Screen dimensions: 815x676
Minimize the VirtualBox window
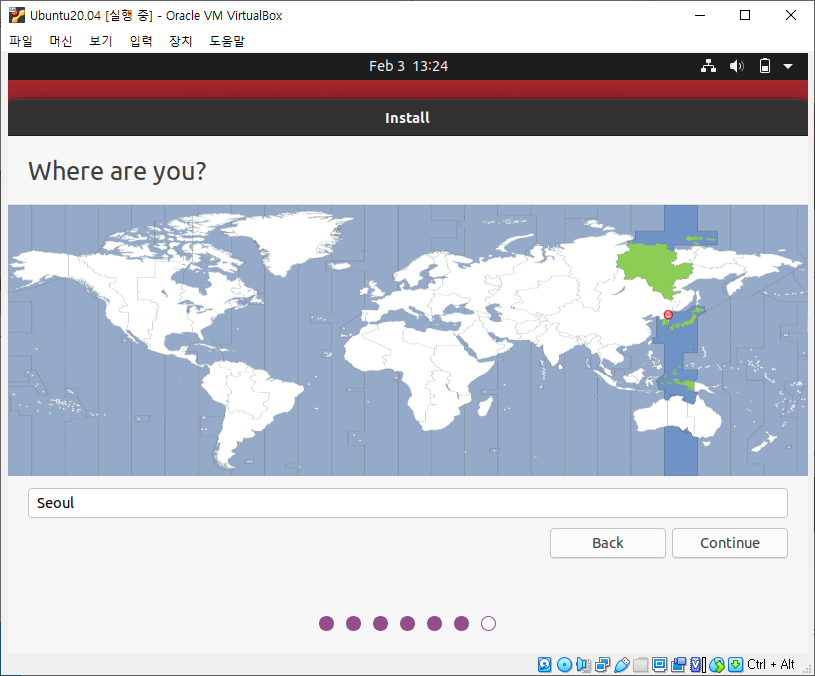pyautogui.click(x=700, y=16)
